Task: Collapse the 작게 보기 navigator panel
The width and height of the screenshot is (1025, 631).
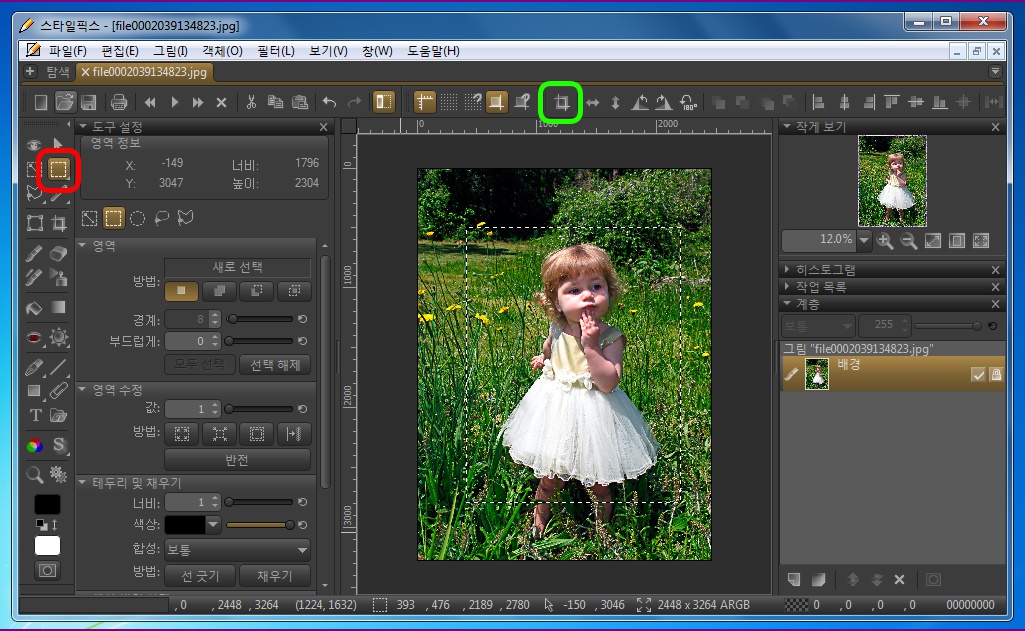Action: point(787,126)
